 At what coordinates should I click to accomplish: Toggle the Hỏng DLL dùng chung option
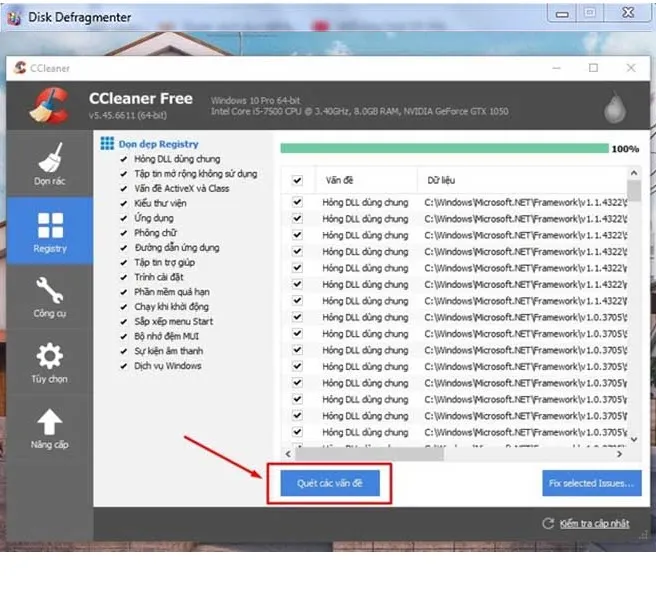pos(123,159)
